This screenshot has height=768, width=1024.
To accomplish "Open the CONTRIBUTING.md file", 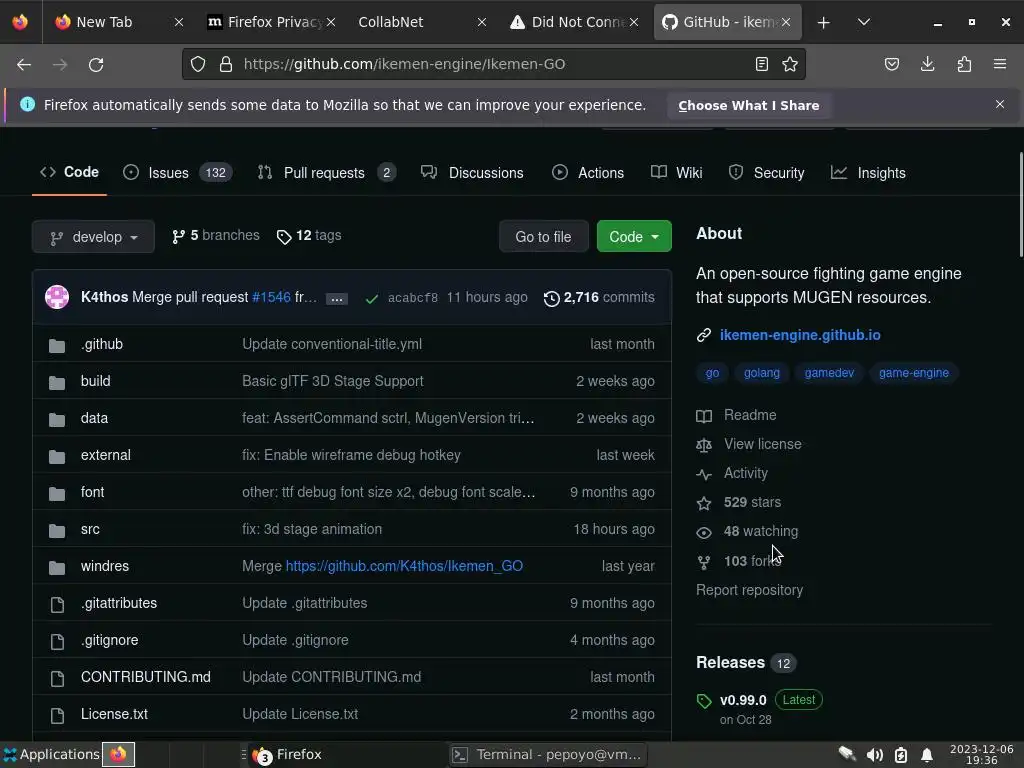I will (x=146, y=677).
